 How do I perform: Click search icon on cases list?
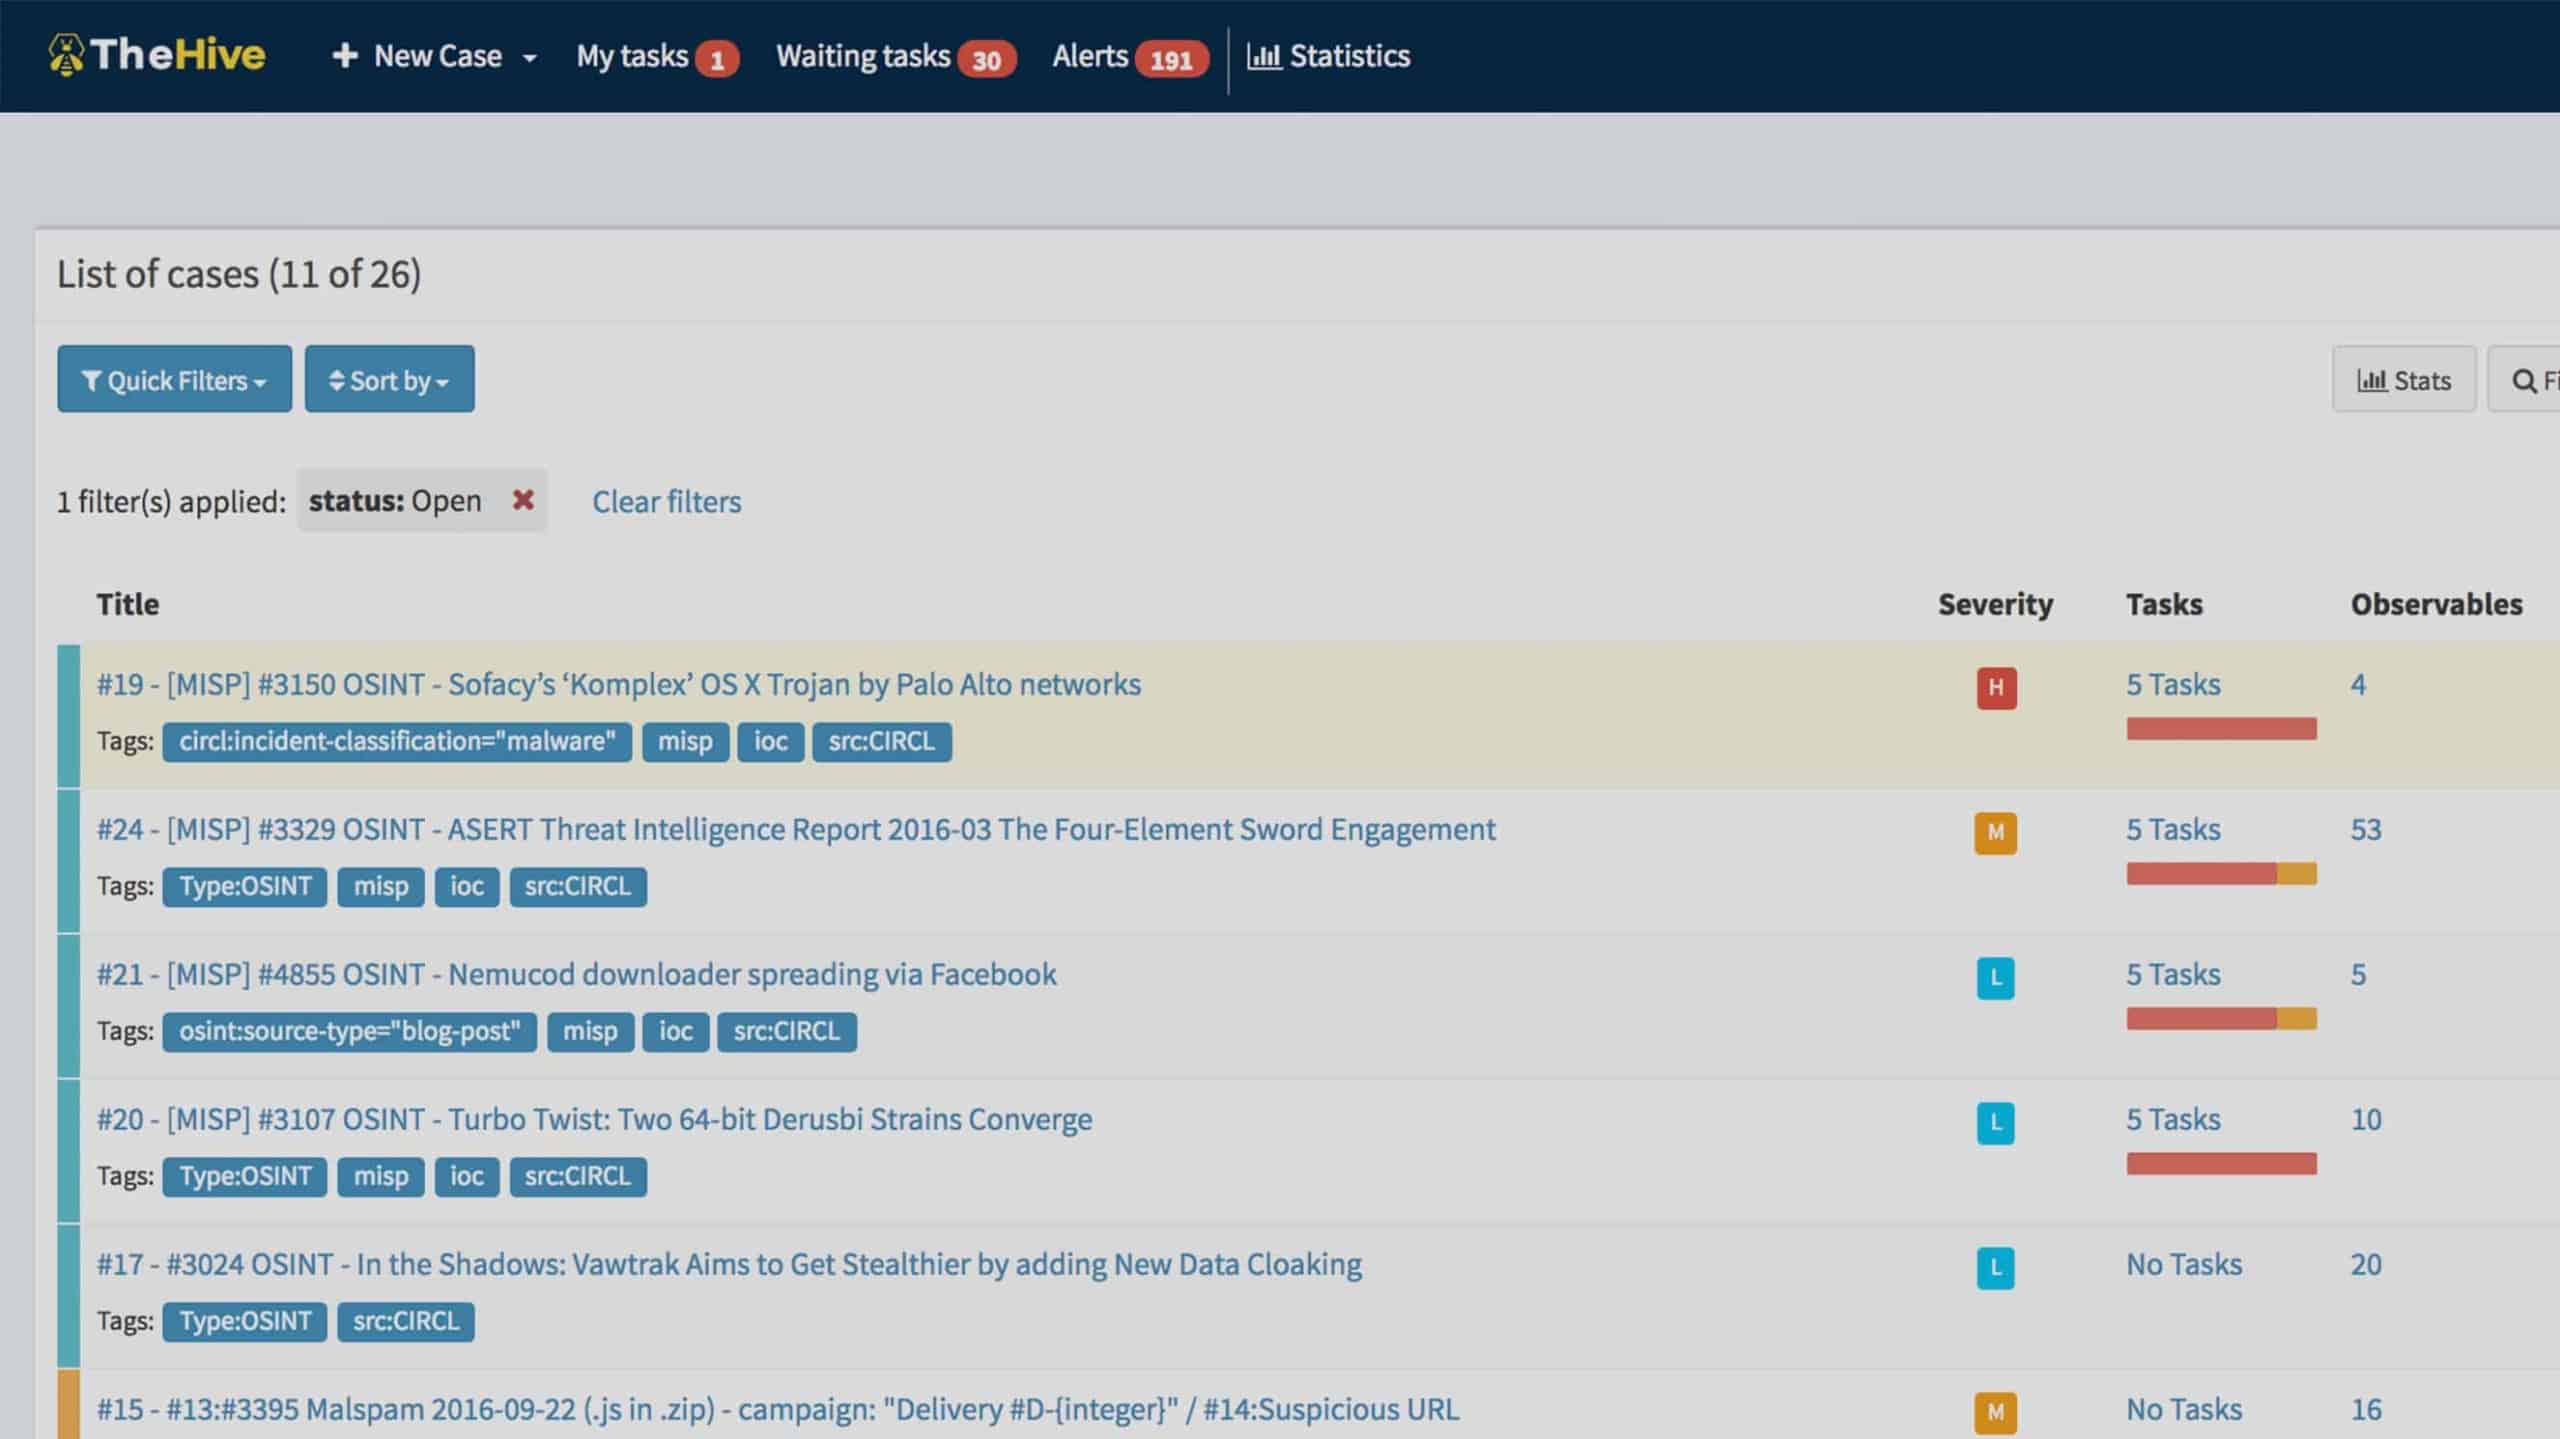click(2530, 380)
